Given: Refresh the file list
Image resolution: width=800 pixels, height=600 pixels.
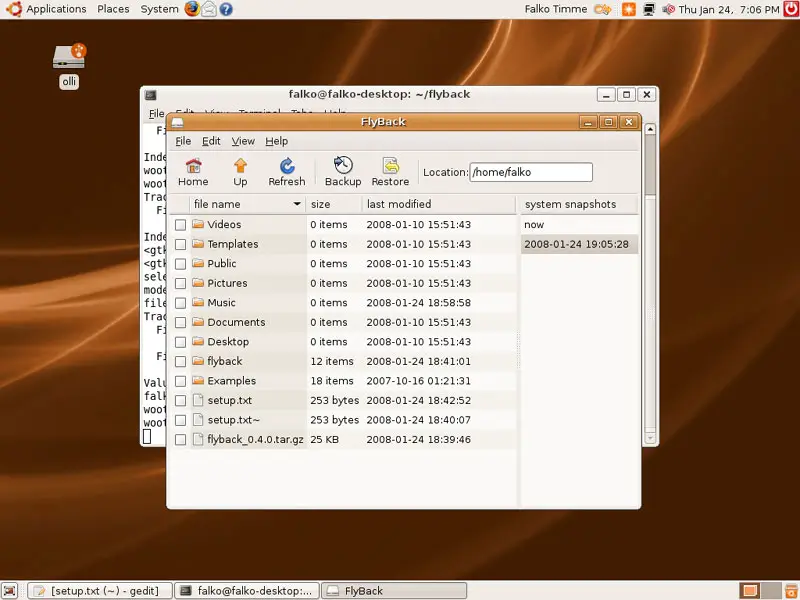Looking at the screenshot, I should (x=287, y=172).
